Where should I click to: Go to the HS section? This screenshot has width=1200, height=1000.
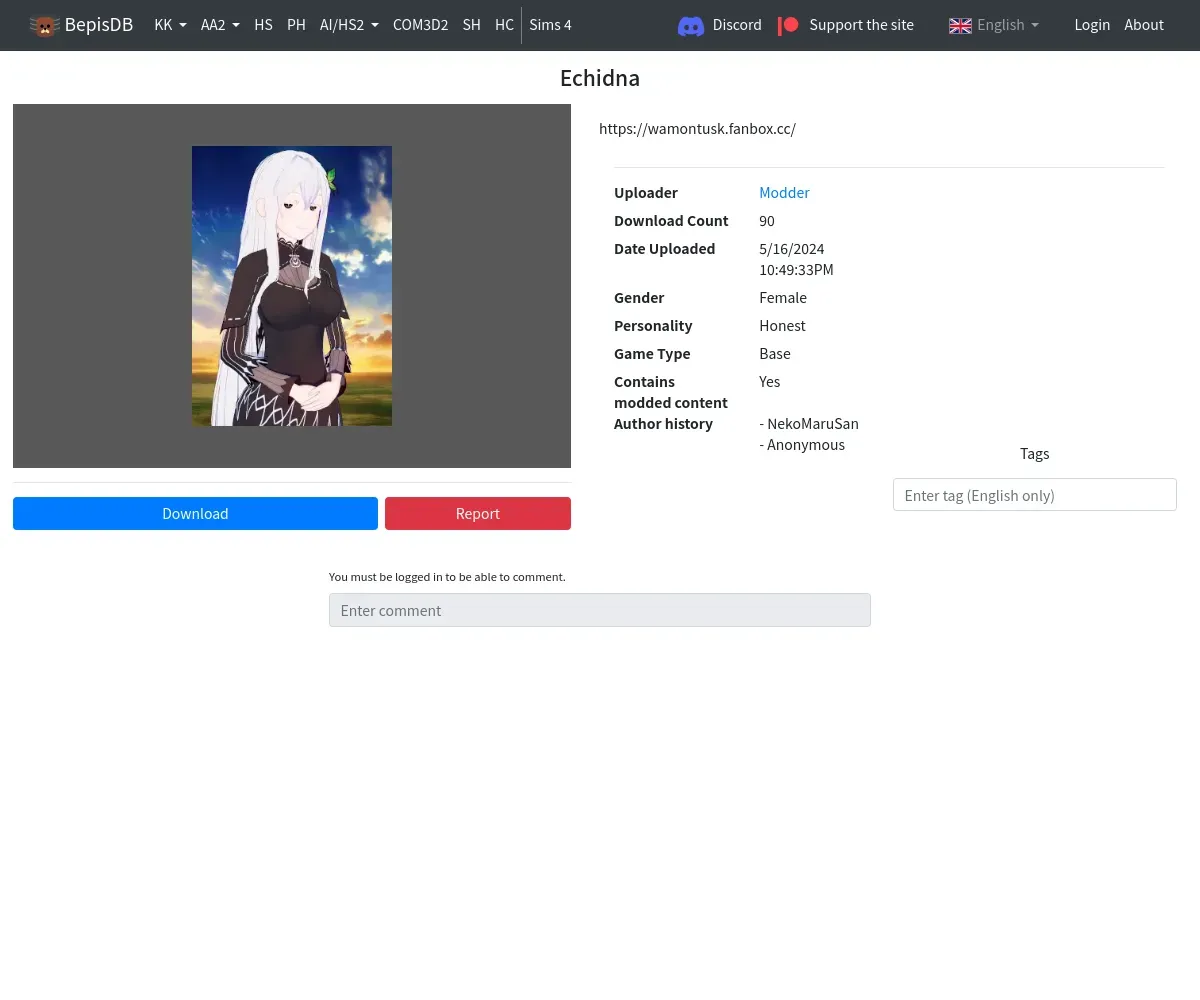263,25
